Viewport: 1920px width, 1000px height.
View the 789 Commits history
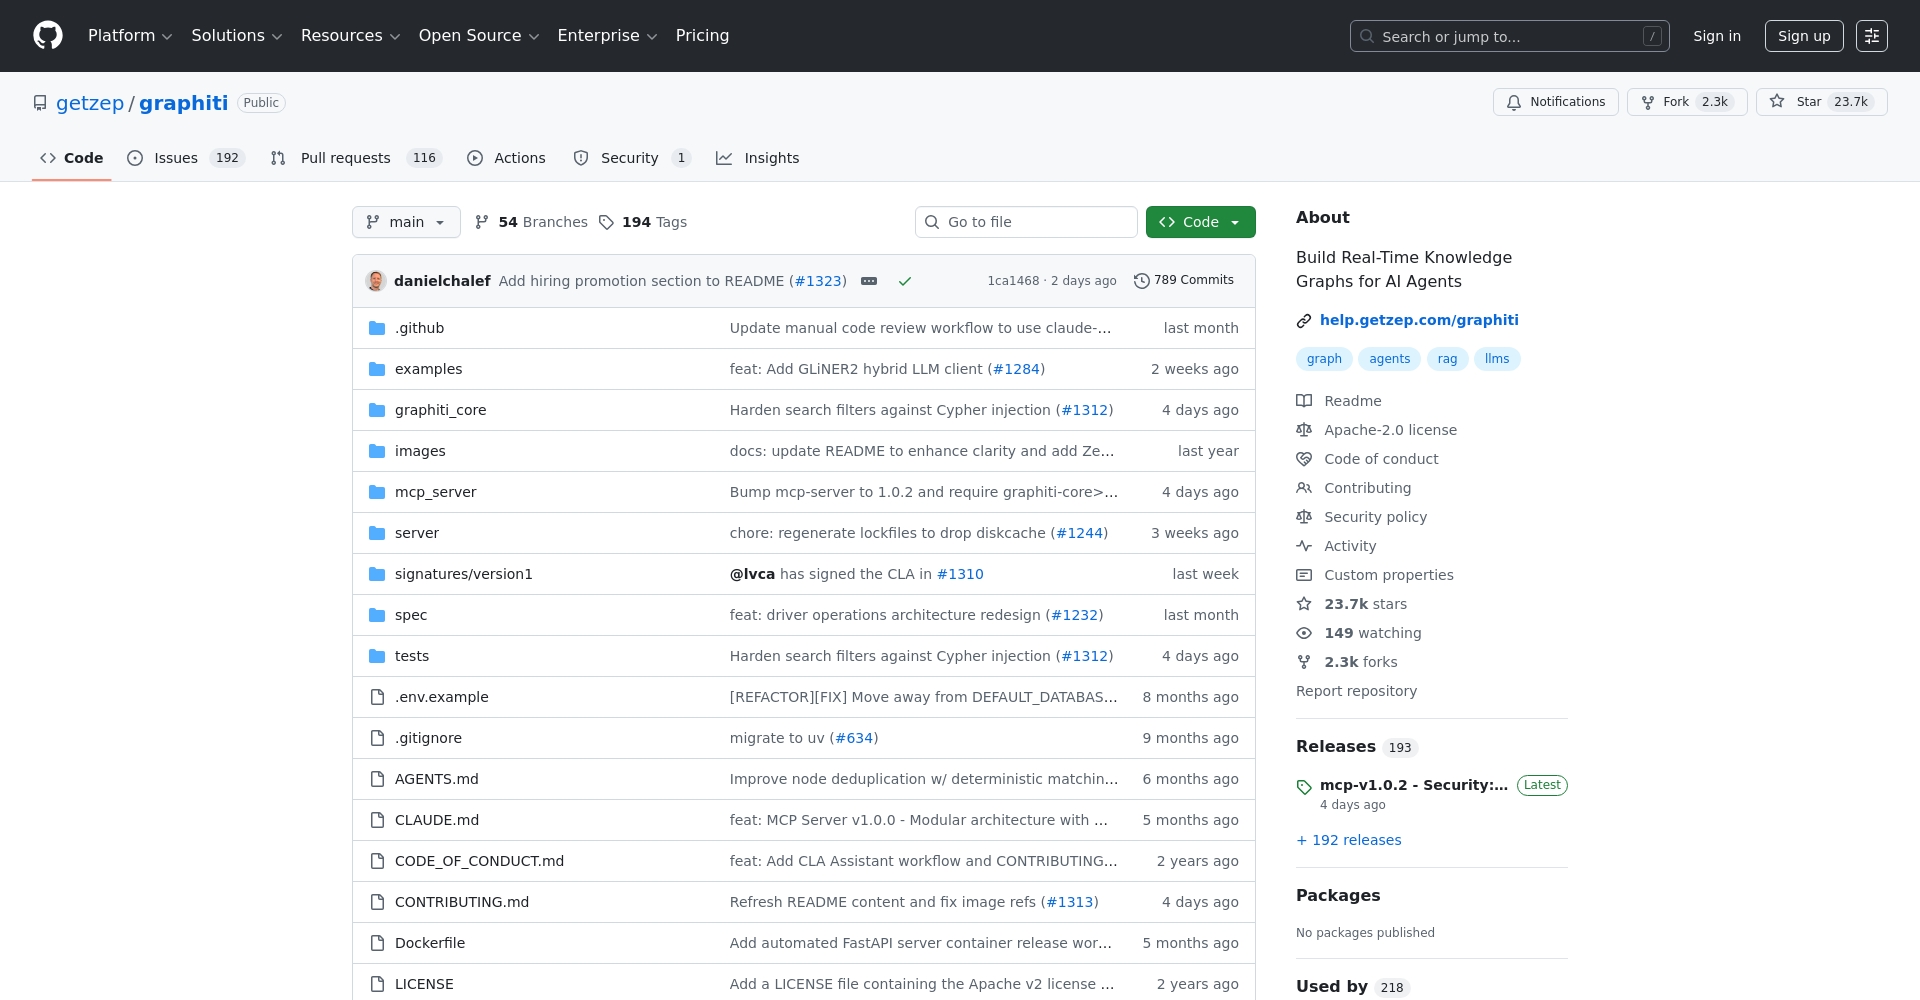pyautogui.click(x=1184, y=280)
